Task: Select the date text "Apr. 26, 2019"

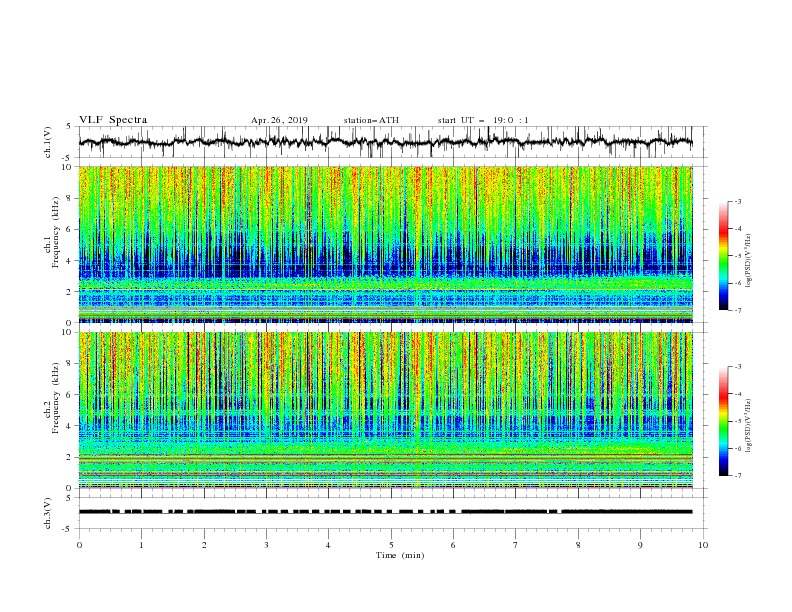Action: tap(279, 120)
